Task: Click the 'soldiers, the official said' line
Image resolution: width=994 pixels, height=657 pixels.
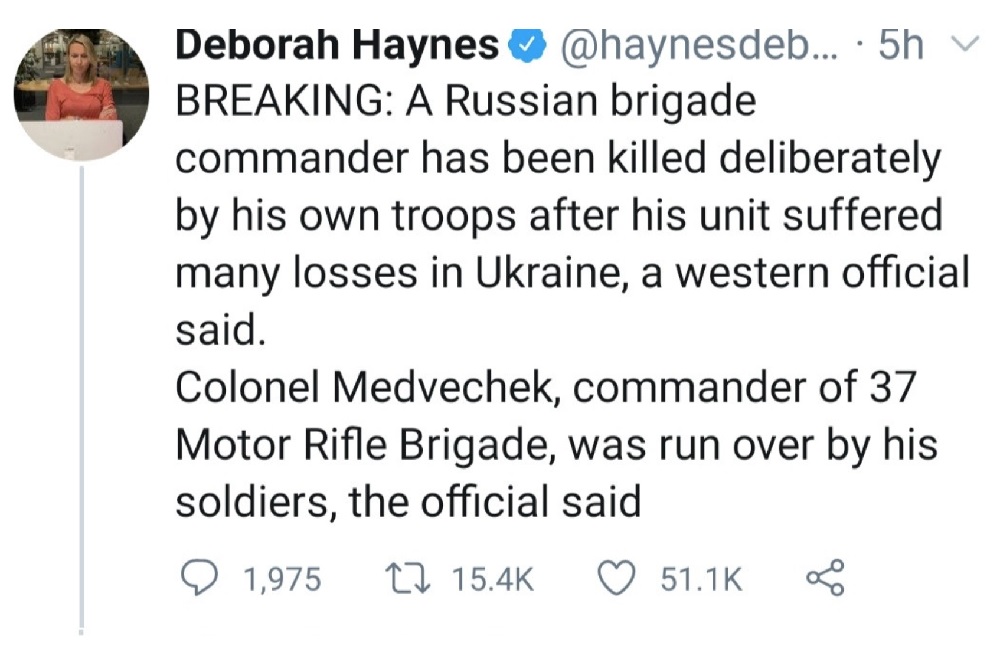Action: point(409,502)
